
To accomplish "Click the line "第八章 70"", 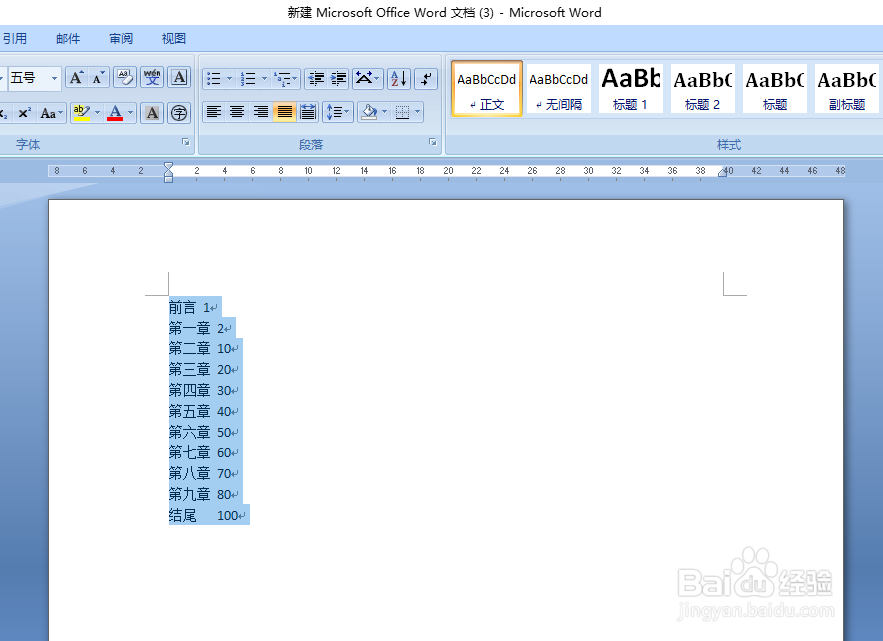I will click(203, 473).
